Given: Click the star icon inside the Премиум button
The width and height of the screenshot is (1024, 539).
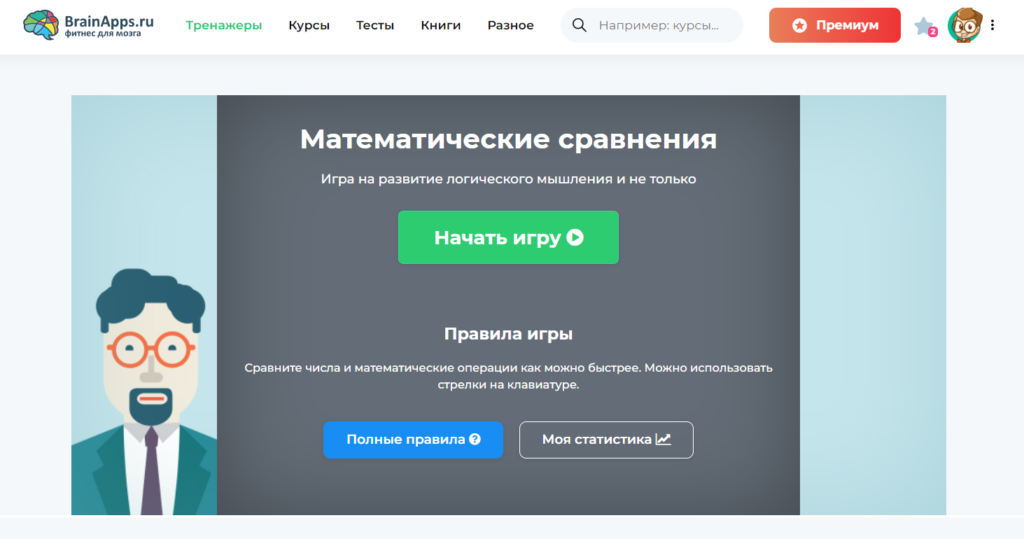Looking at the screenshot, I should [799, 26].
